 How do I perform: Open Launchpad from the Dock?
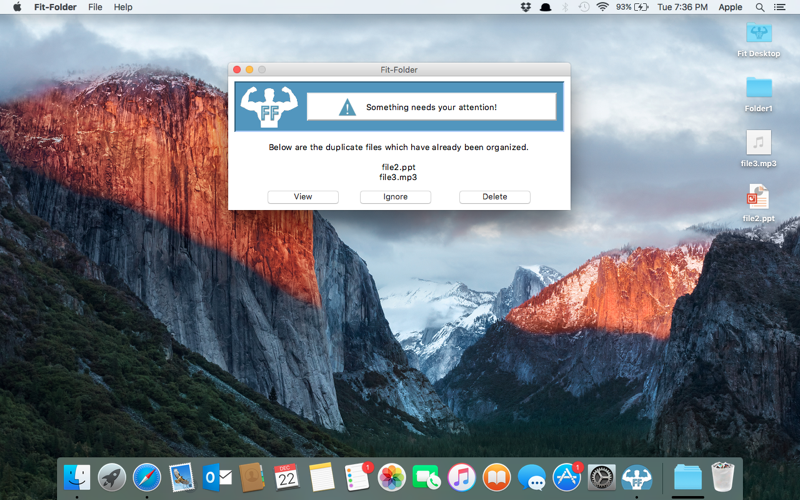112,478
